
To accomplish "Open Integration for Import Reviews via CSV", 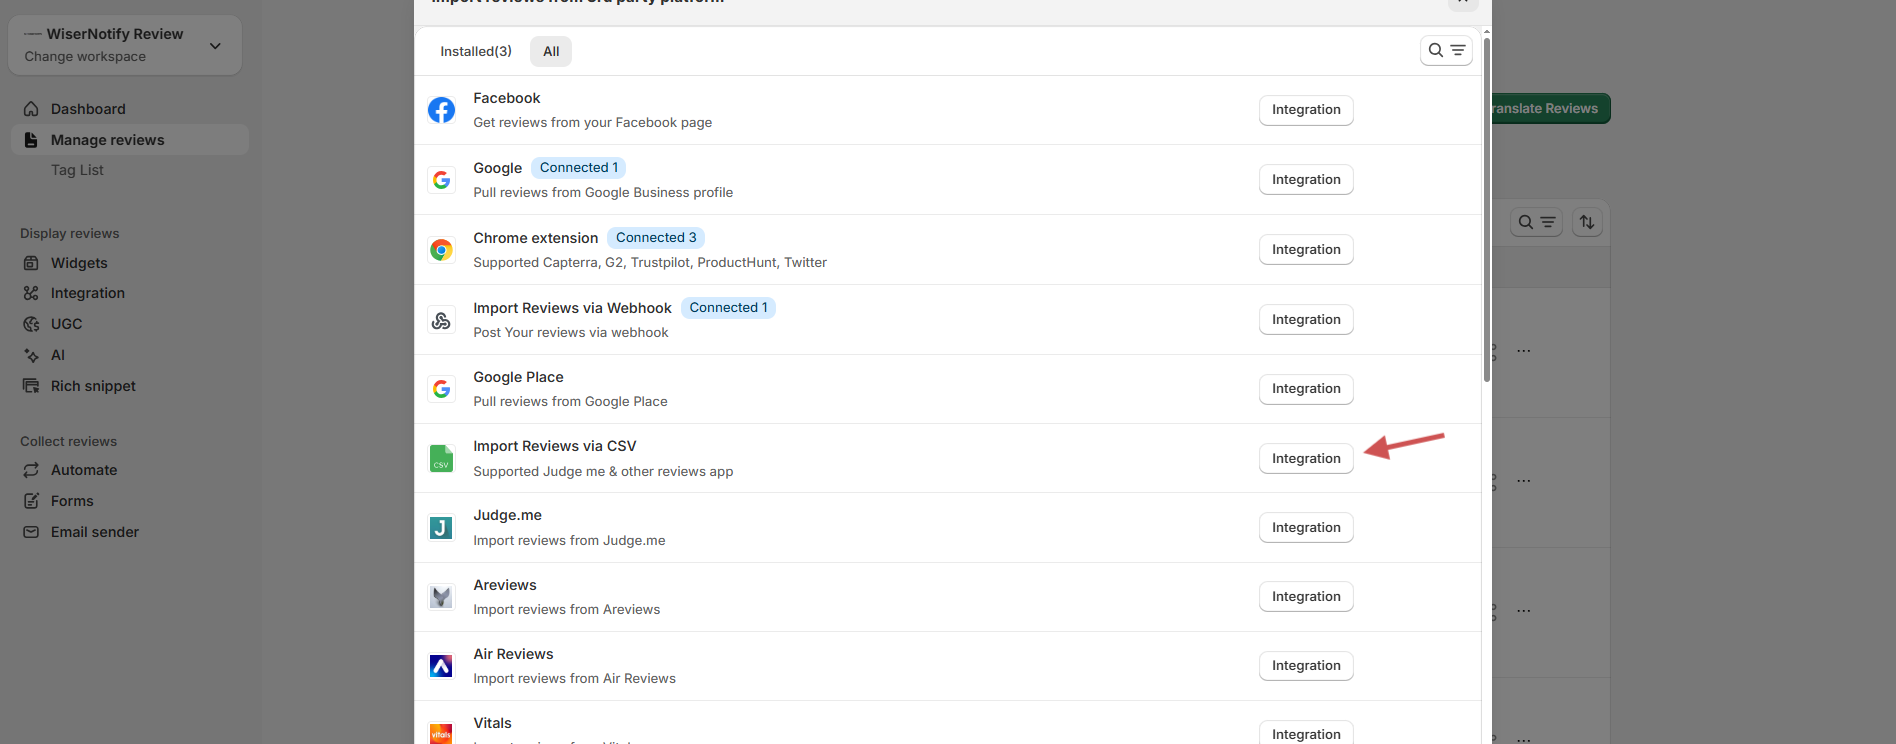I will click(x=1306, y=459).
